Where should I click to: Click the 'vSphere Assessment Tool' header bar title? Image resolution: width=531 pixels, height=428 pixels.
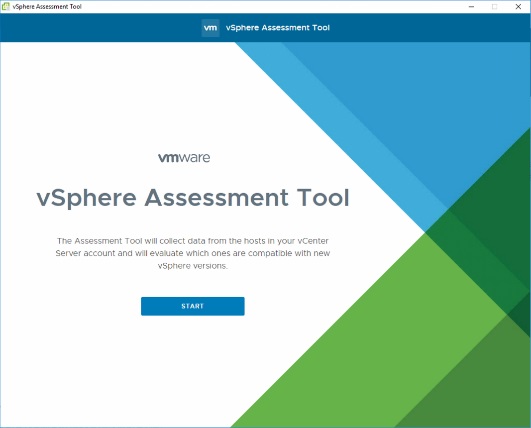pyautogui.click(x=278, y=28)
